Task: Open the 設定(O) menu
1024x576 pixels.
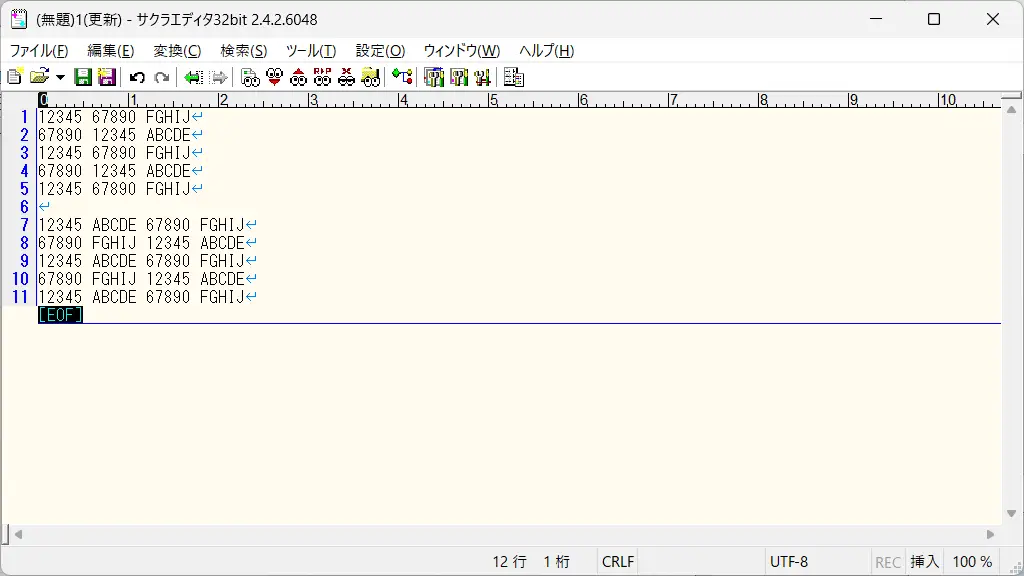Action: point(380,51)
